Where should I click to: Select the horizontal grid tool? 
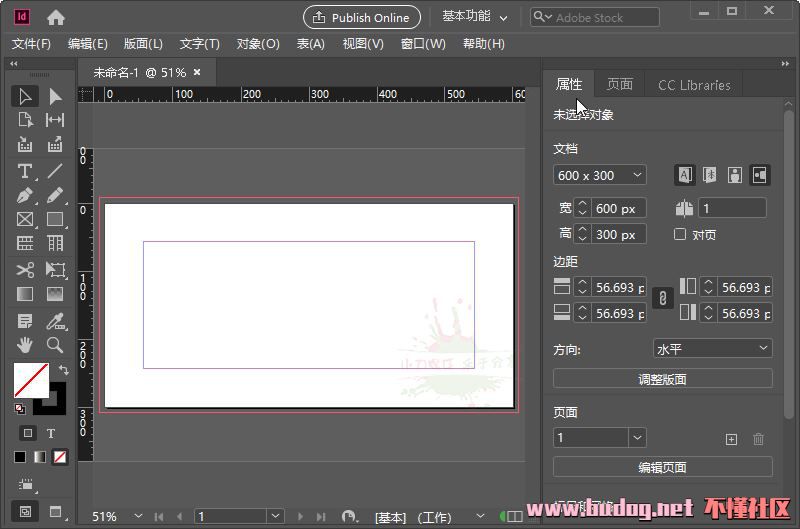coord(24,243)
